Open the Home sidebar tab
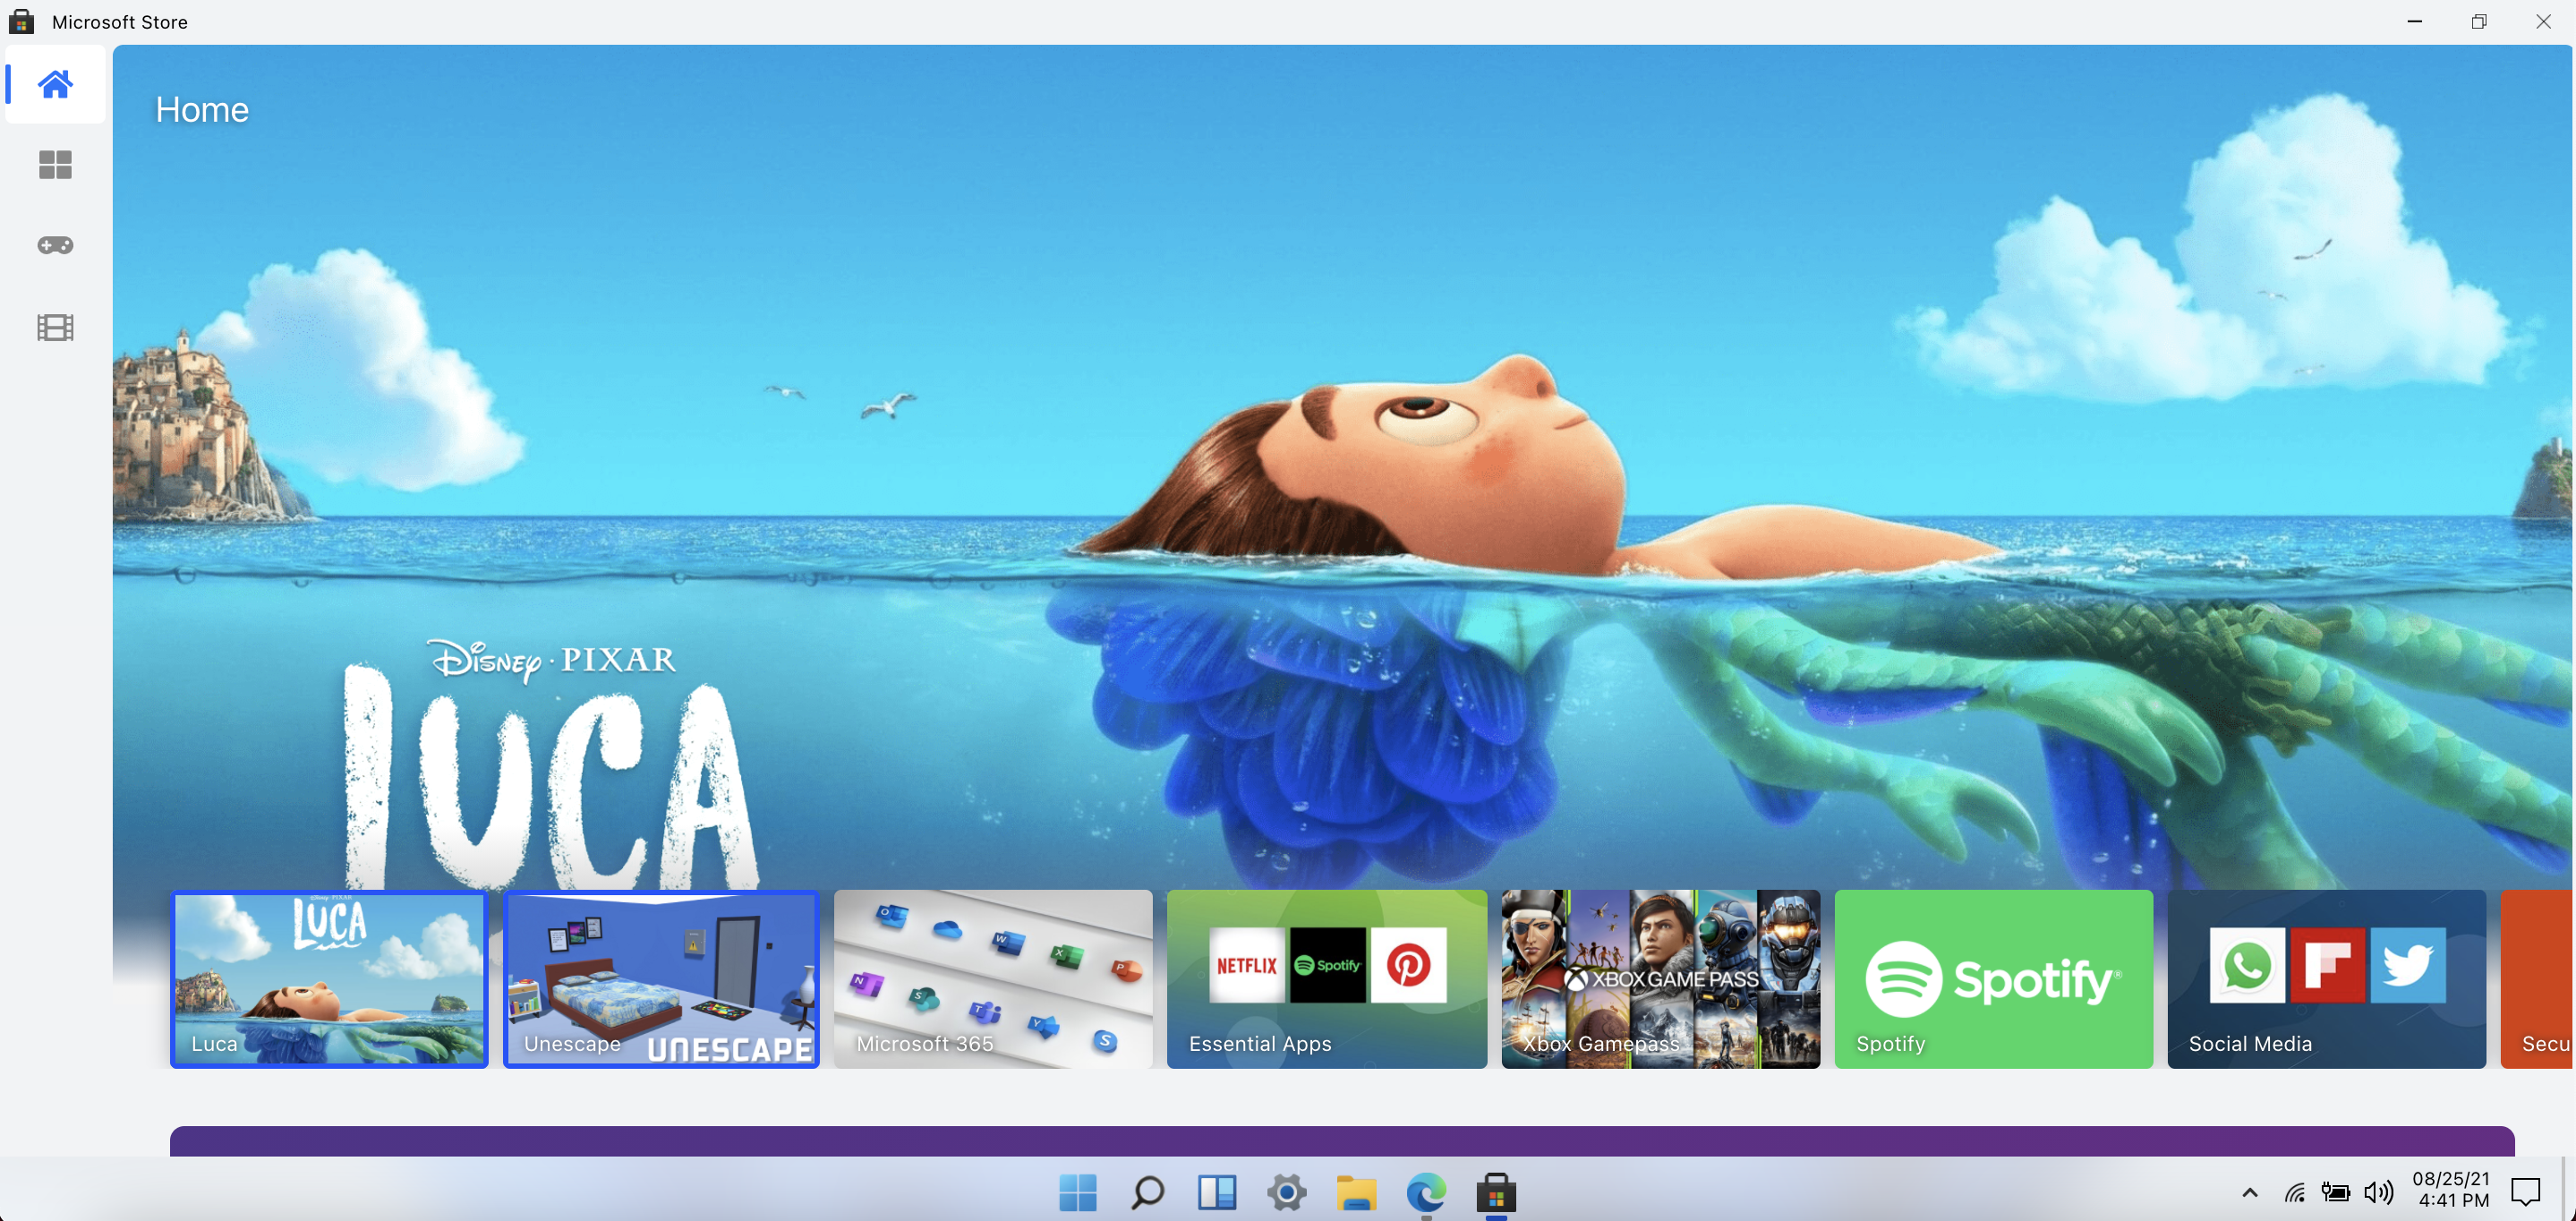The height and width of the screenshot is (1221, 2576). point(55,85)
